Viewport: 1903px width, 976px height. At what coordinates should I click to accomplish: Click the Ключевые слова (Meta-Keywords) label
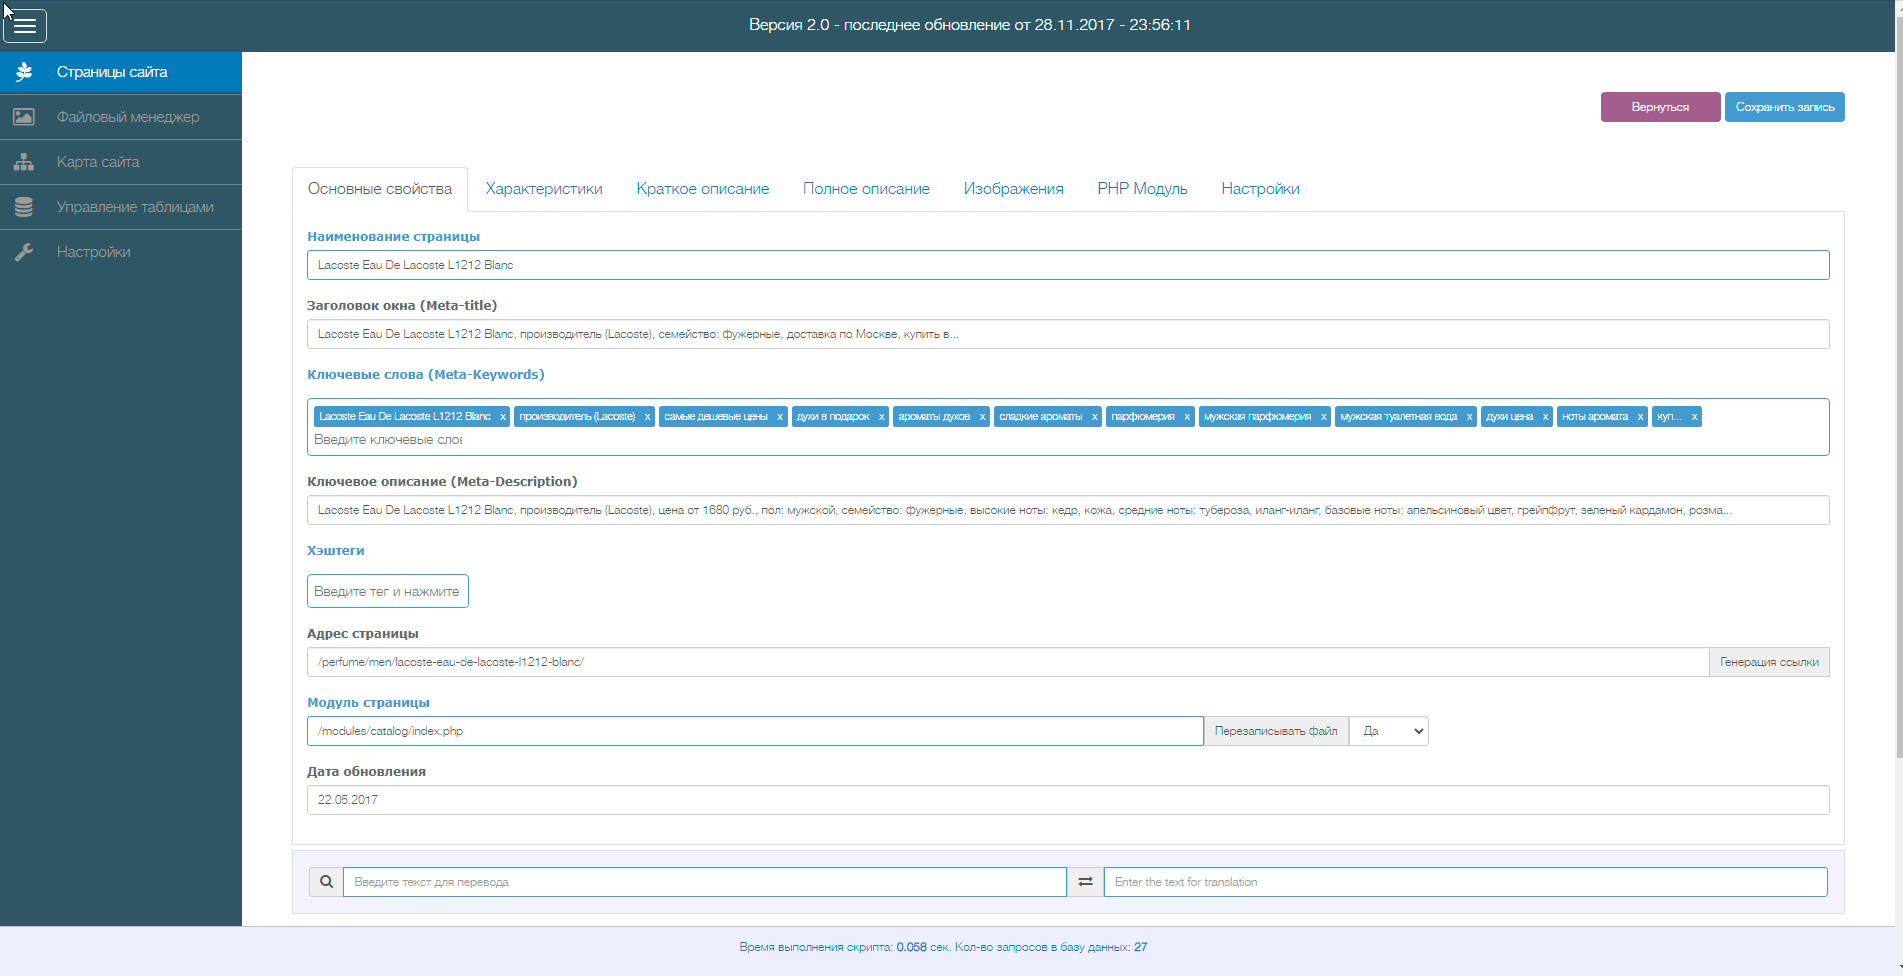426,375
